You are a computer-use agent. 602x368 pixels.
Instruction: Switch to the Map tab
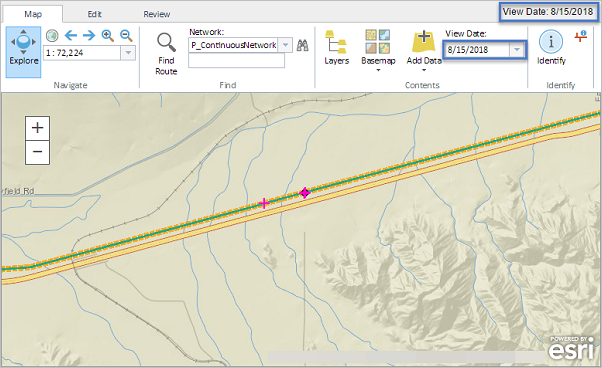(x=33, y=14)
